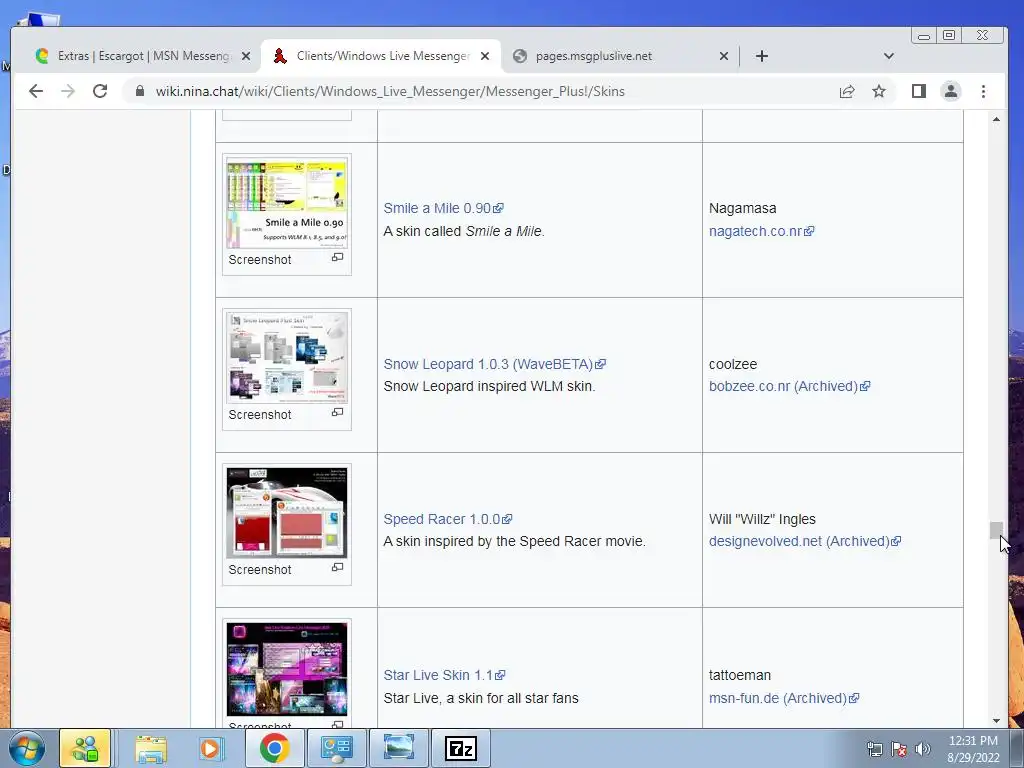Viewport: 1024px width, 768px height.
Task: Select the author name Nagamasa
Action: point(743,208)
